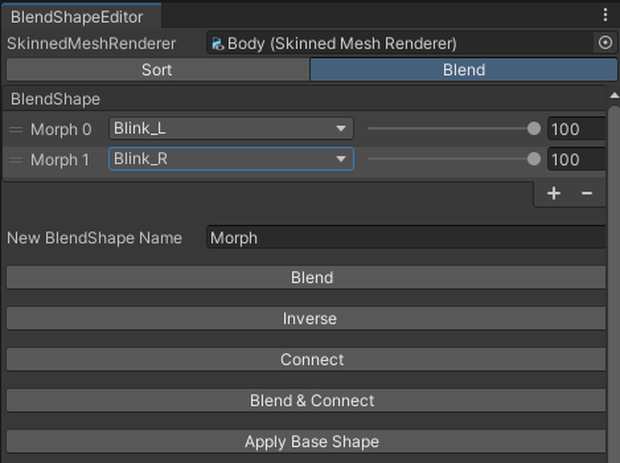Click the Apply Base Shape button

point(306,441)
